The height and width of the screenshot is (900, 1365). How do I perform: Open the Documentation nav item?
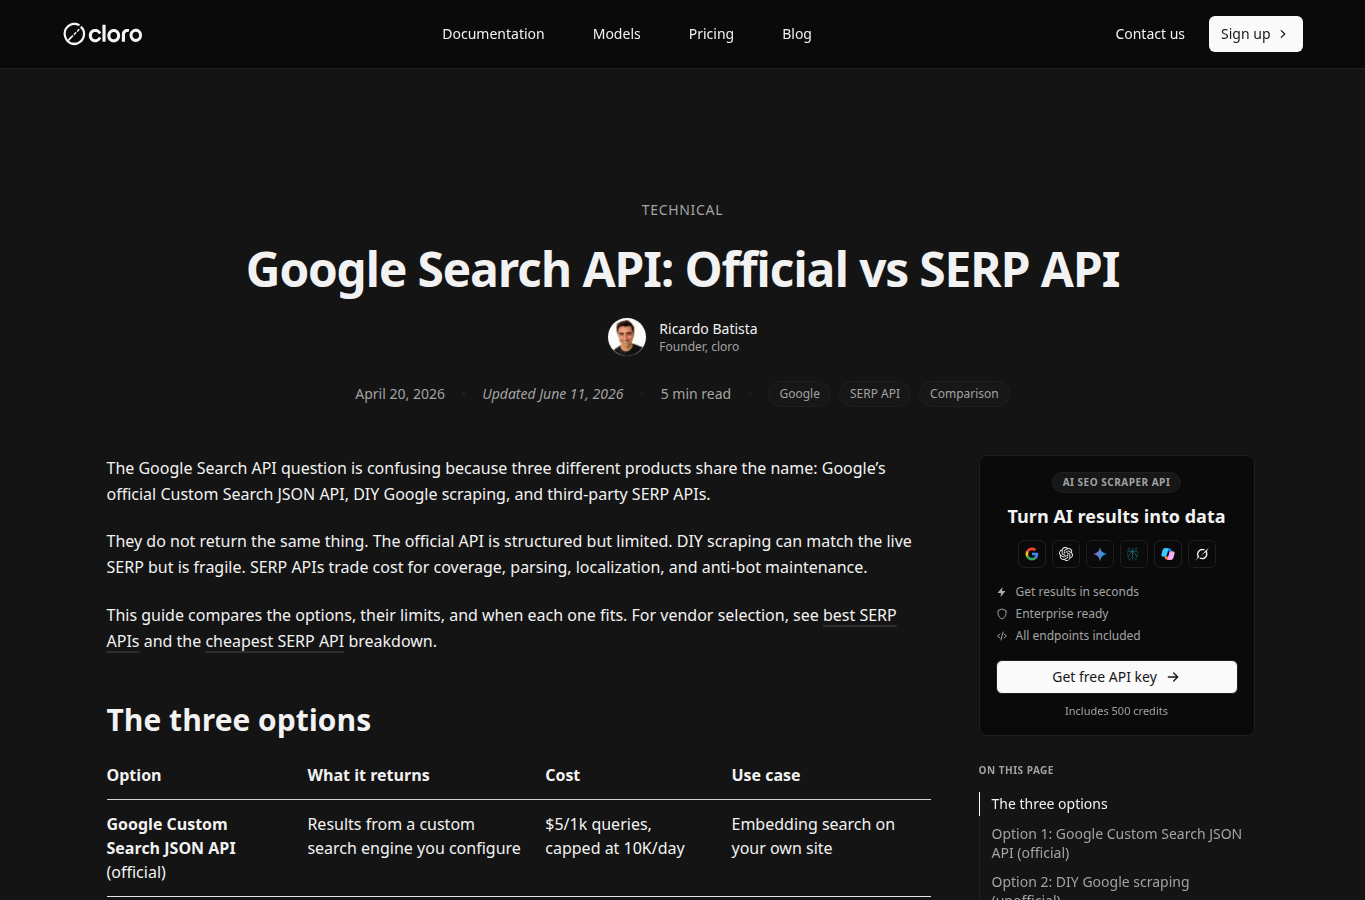click(493, 34)
